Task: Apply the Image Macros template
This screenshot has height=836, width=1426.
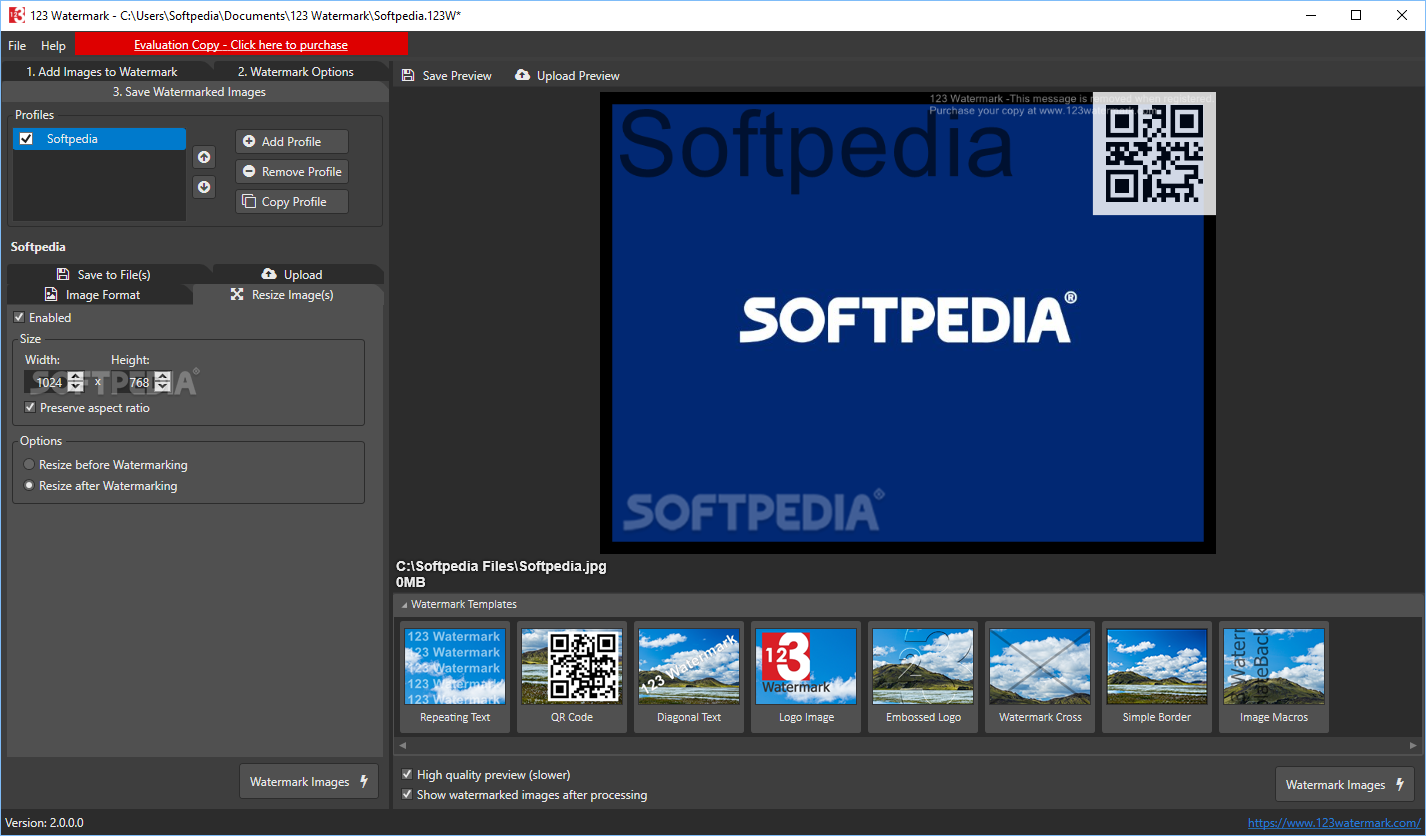Action: click(1274, 677)
